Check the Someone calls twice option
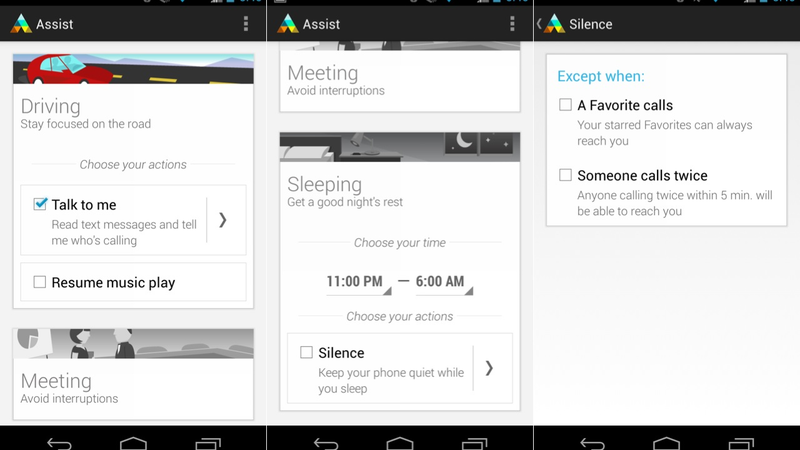 pos(565,175)
